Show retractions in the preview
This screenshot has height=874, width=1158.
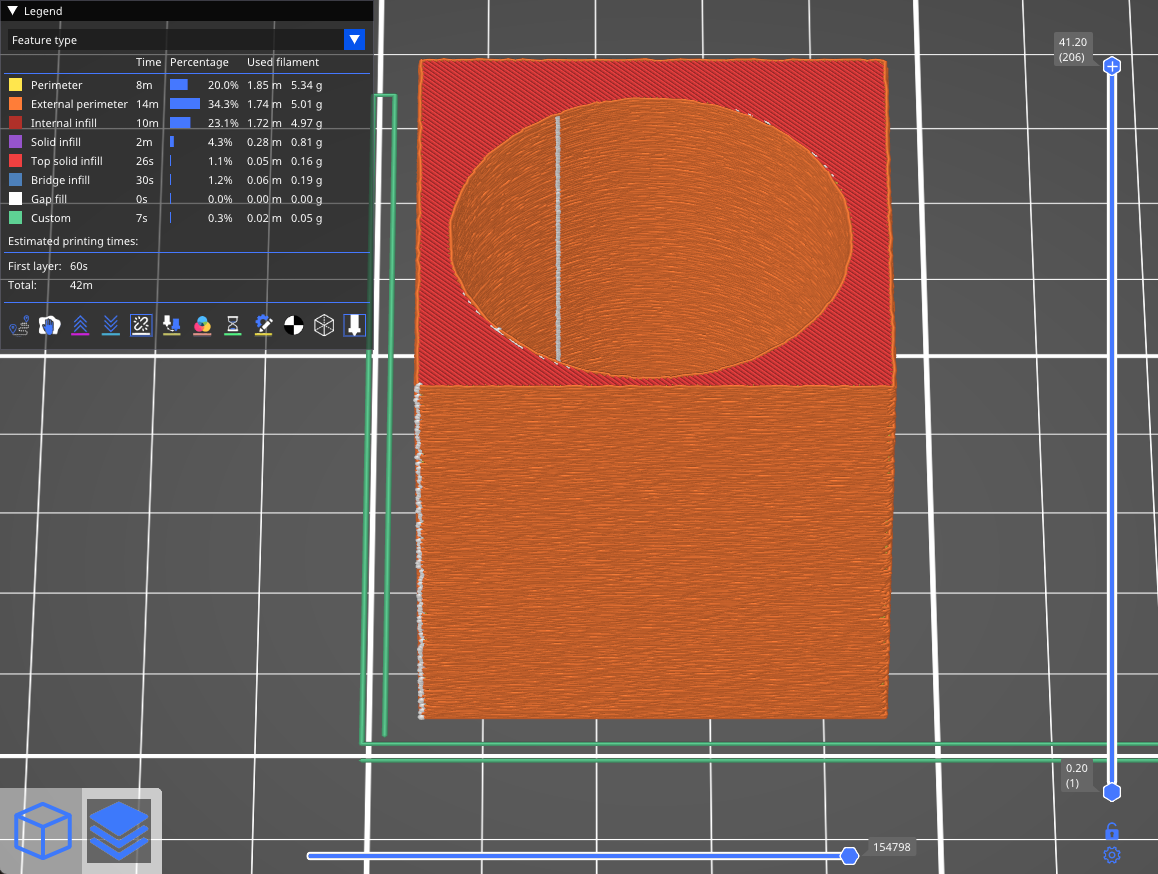point(80,325)
